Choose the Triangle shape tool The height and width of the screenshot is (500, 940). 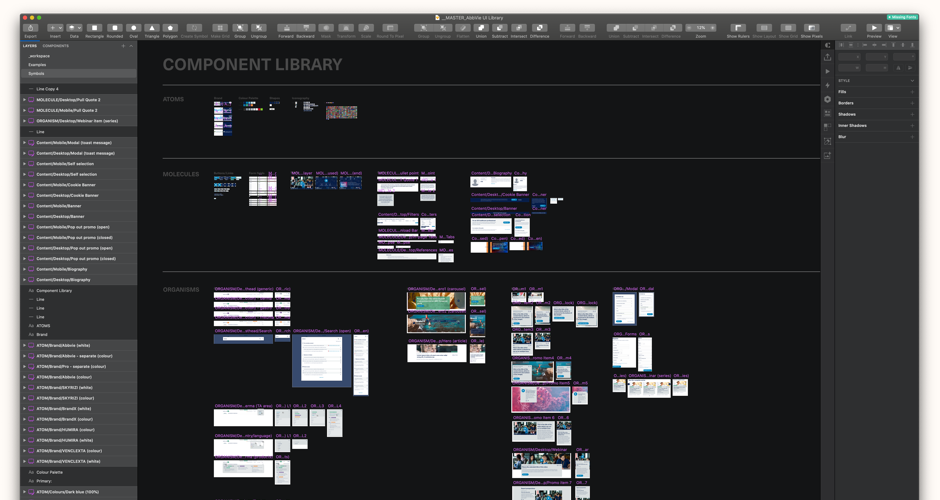(x=152, y=29)
